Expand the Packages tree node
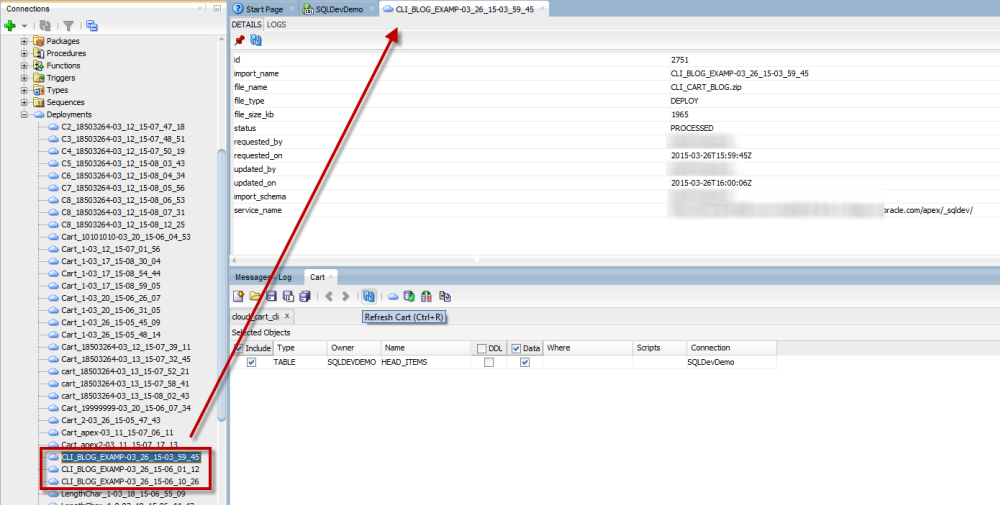The height and width of the screenshot is (505, 1000). pyautogui.click(x=24, y=41)
